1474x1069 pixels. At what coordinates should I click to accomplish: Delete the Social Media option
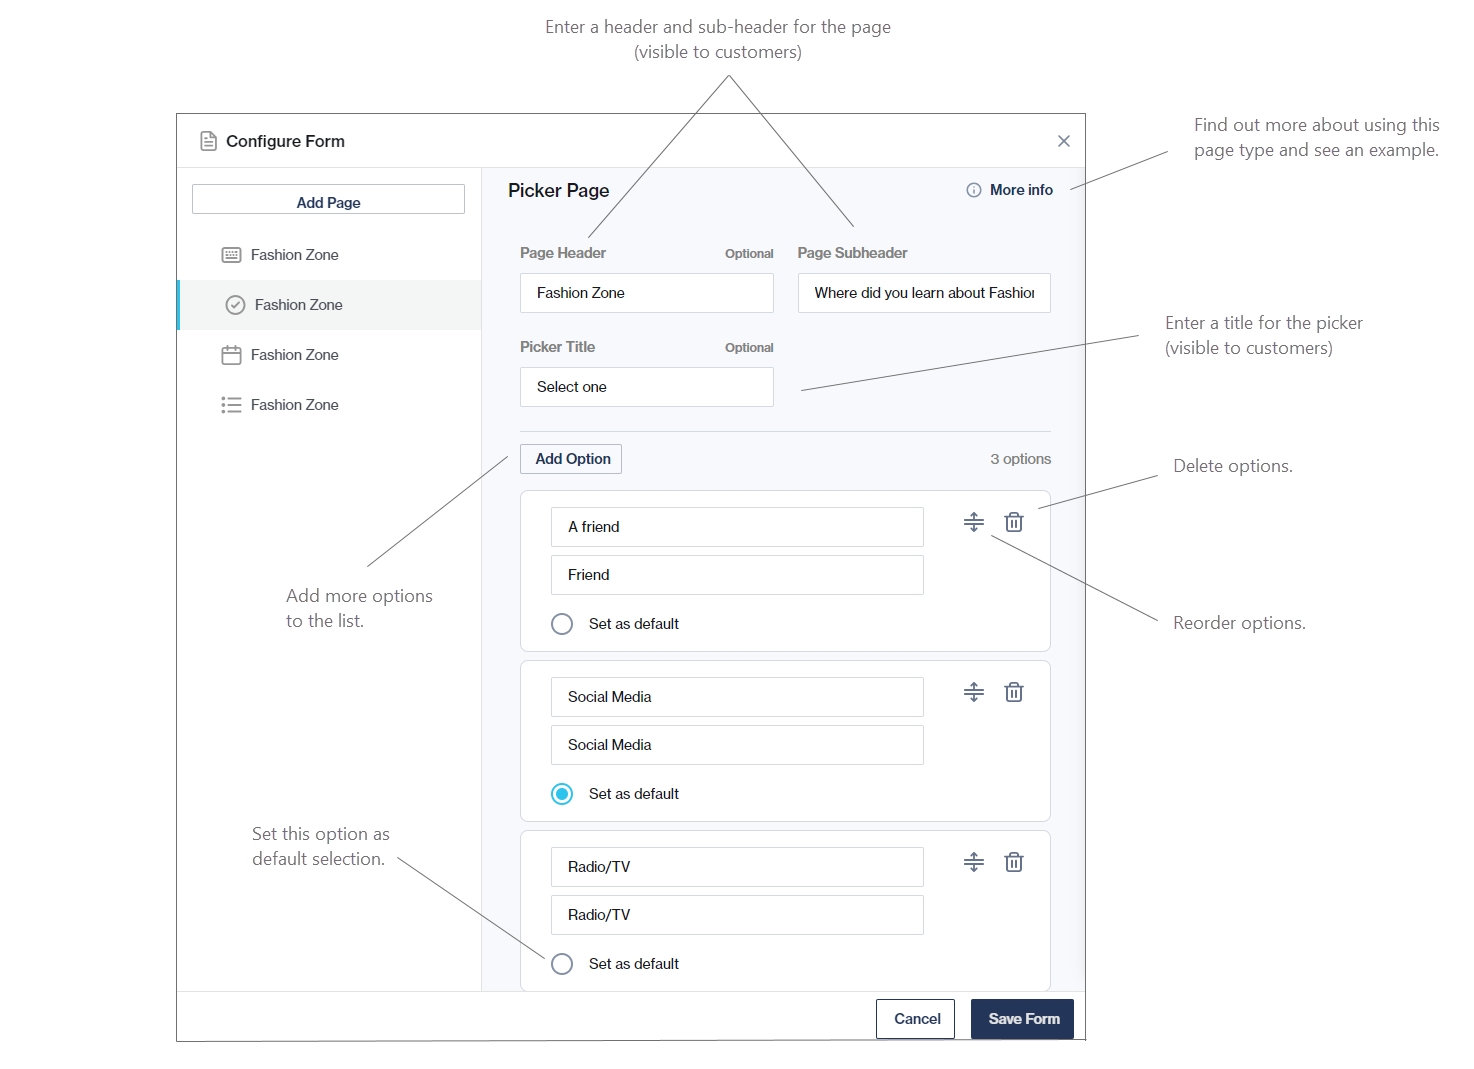coord(1013,692)
